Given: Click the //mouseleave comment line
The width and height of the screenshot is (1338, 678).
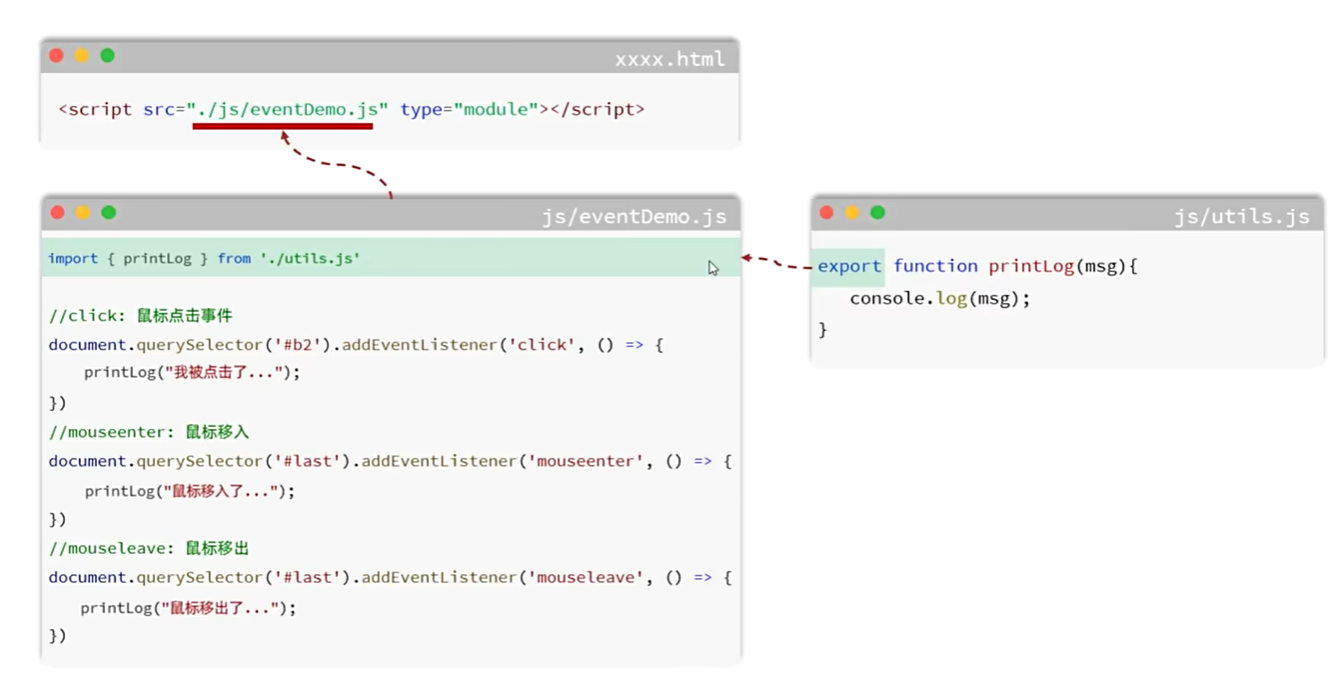Looking at the screenshot, I should pos(149,548).
